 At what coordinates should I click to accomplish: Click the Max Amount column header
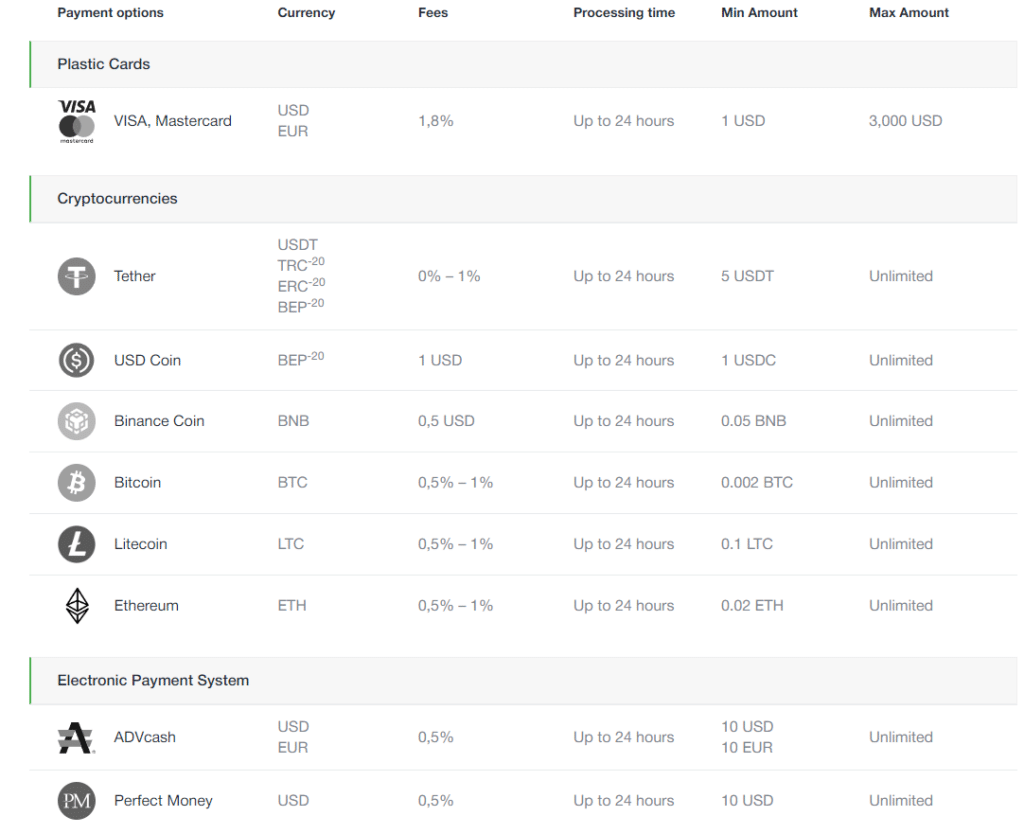point(909,12)
